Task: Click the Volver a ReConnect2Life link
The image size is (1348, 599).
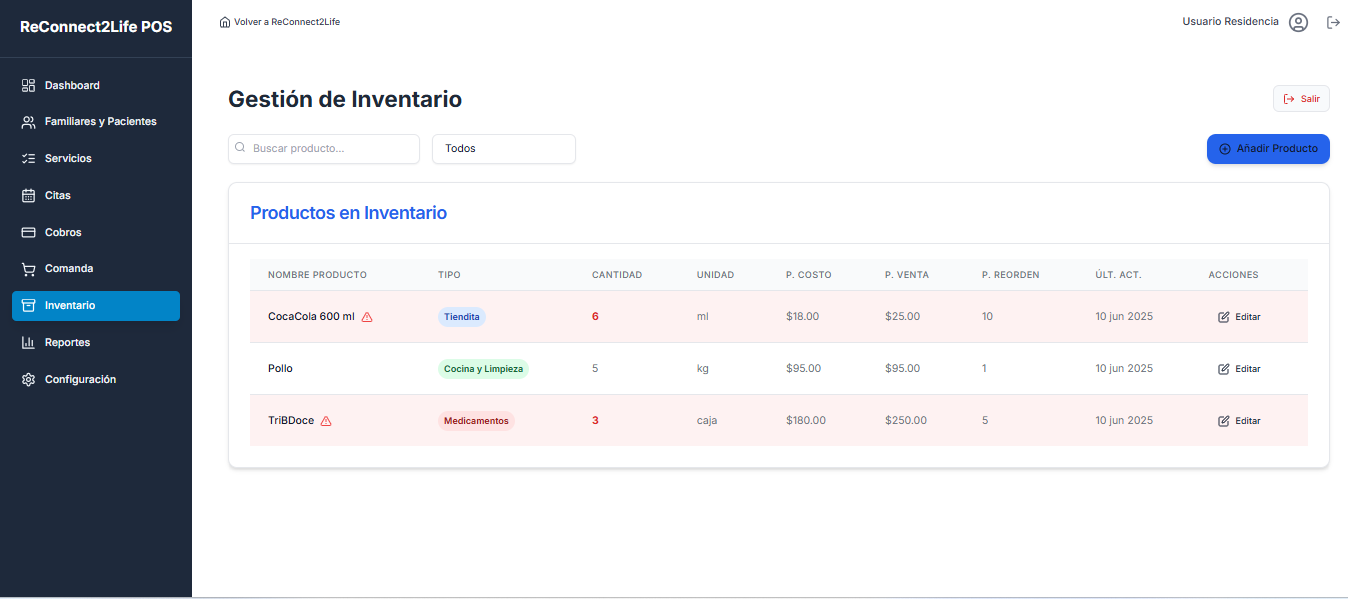Action: tap(280, 22)
